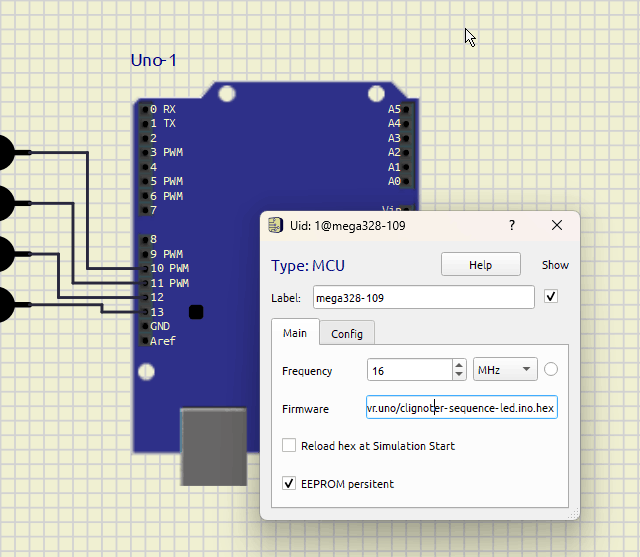Click pin 1 TX on the Uno board
640x557 pixels.
tap(145, 124)
